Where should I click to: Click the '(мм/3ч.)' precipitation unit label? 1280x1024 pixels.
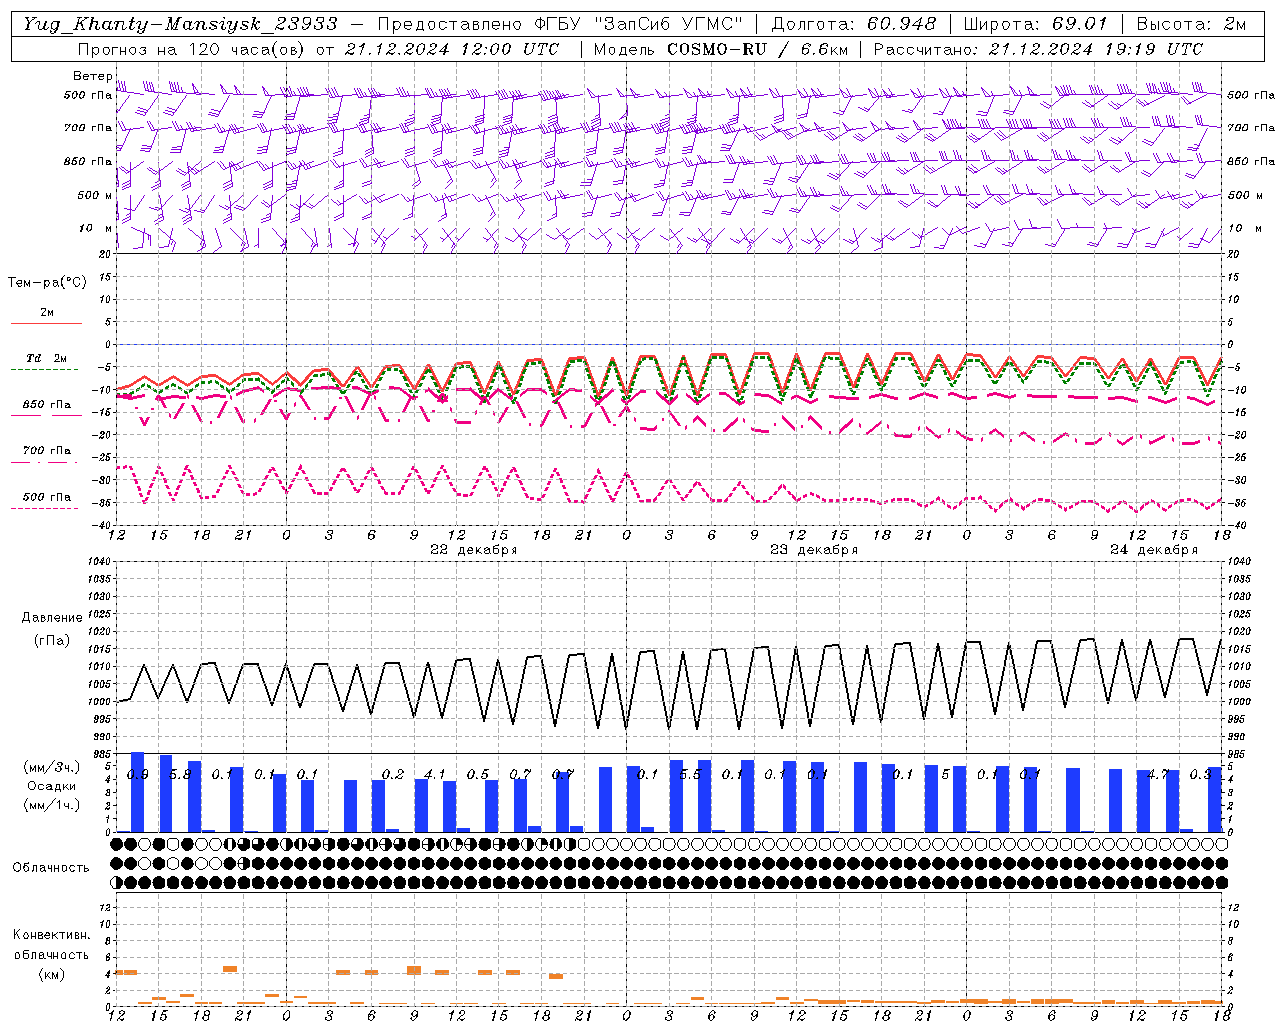(52, 767)
